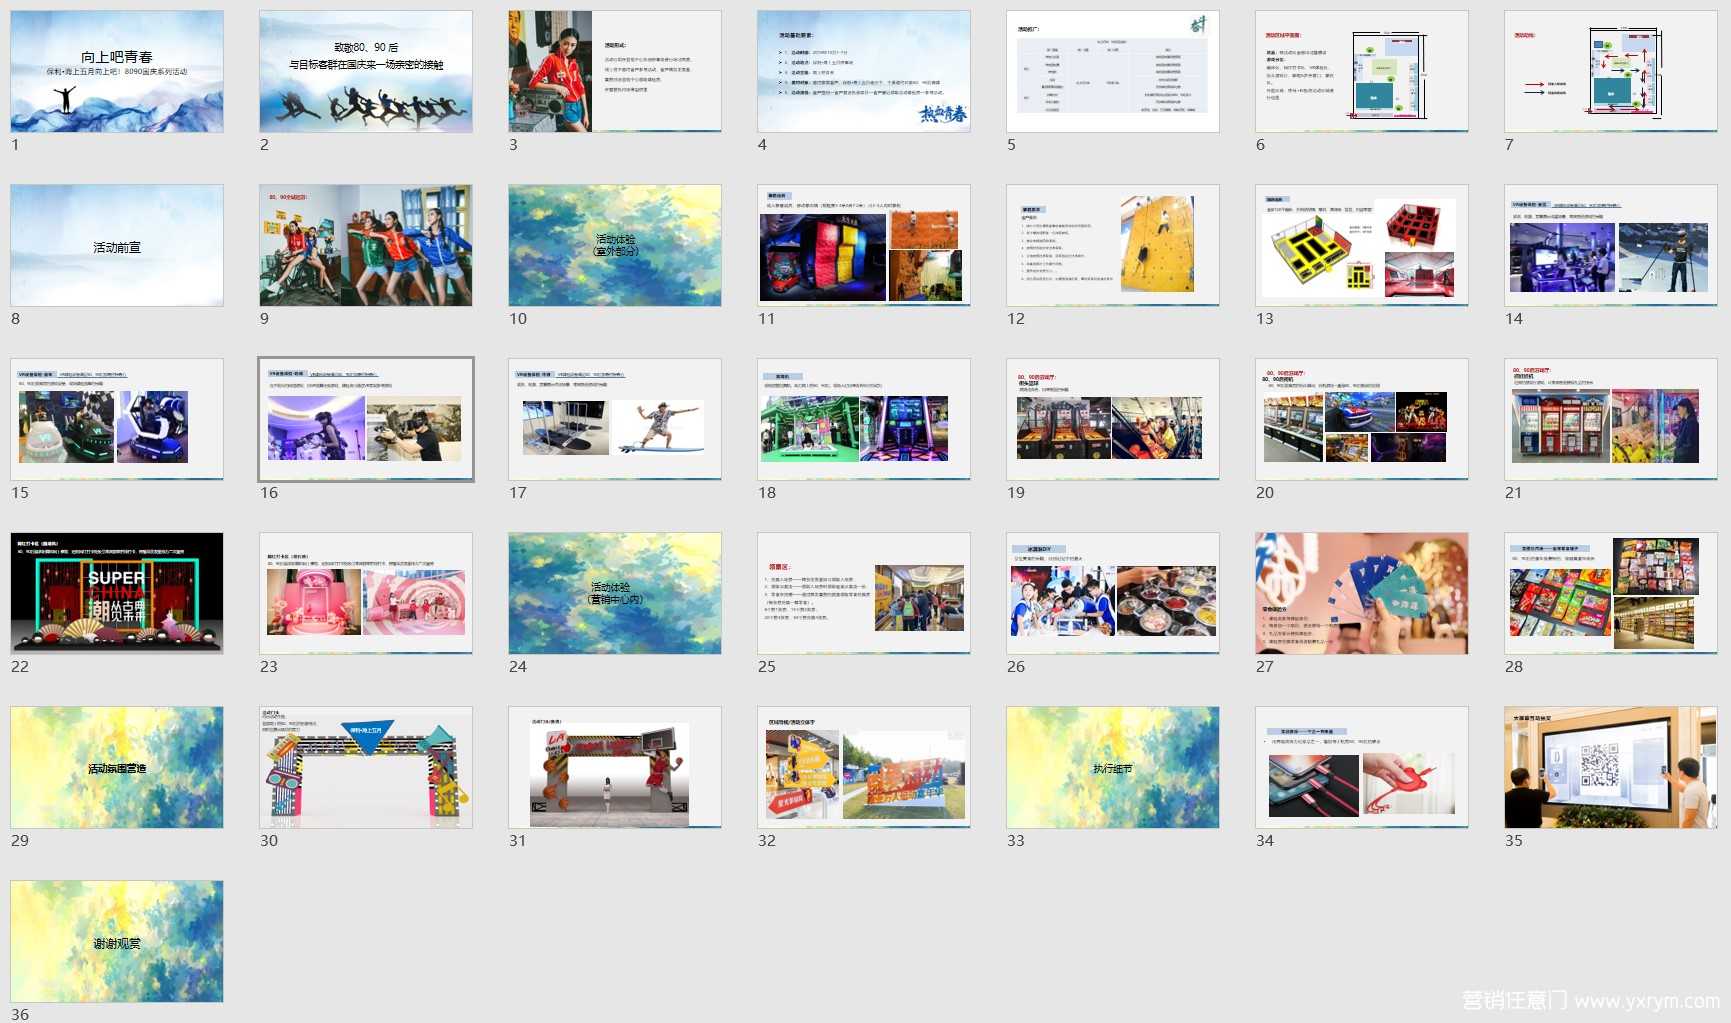Select the final 谢谢观赏 slide

pos(117,942)
